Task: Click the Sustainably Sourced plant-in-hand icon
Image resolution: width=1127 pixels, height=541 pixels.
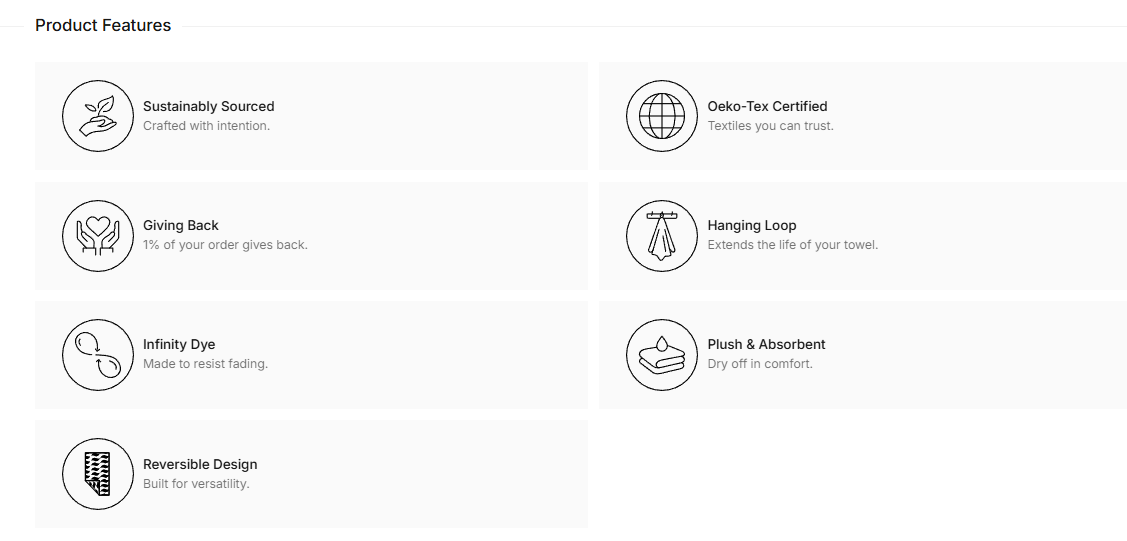Action: (98, 116)
